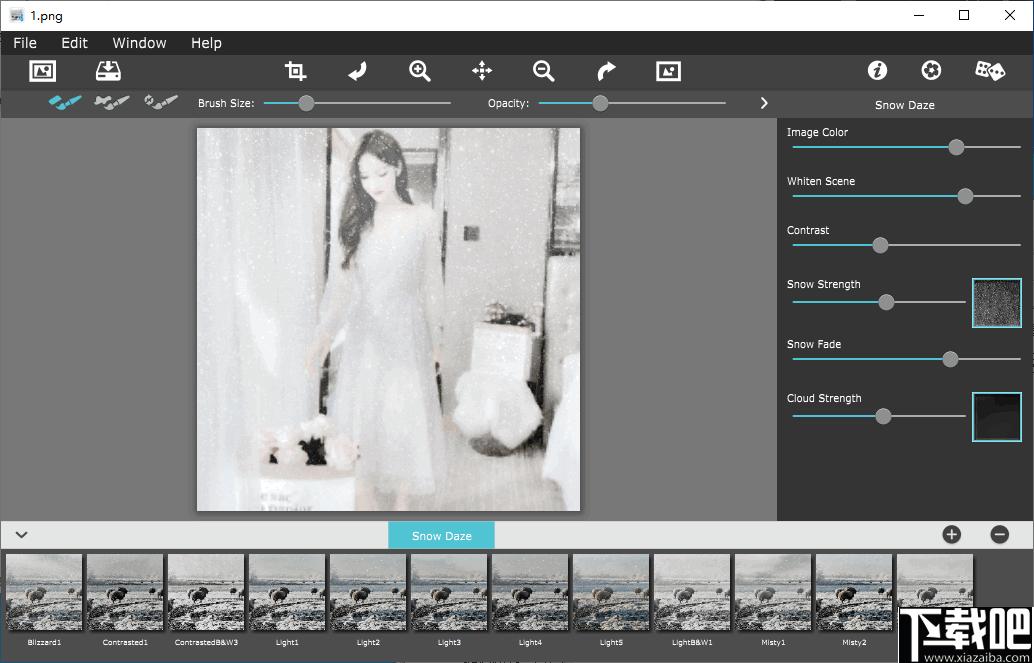Select the Snow Daze tab above presets

pyautogui.click(x=441, y=536)
